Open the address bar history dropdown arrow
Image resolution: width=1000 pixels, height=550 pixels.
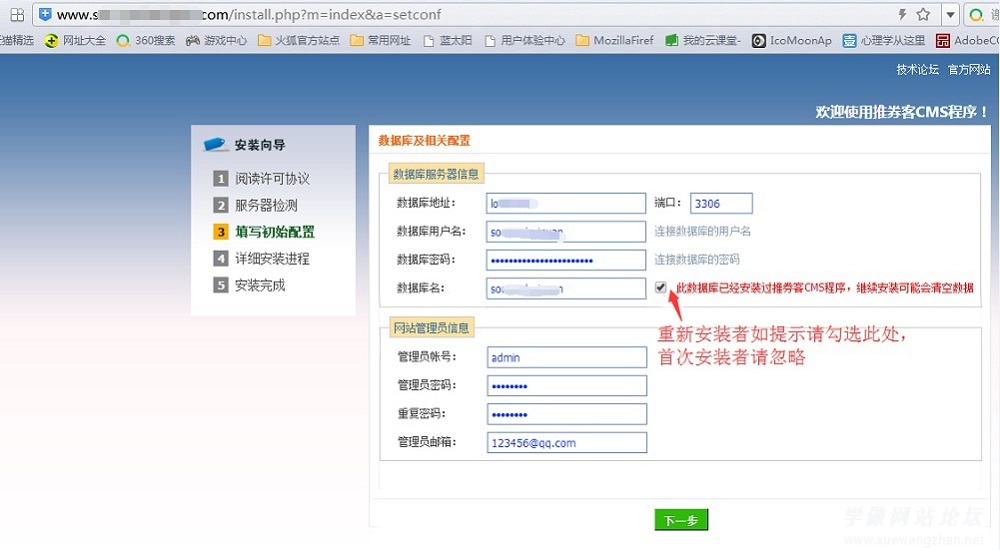tap(949, 15)
